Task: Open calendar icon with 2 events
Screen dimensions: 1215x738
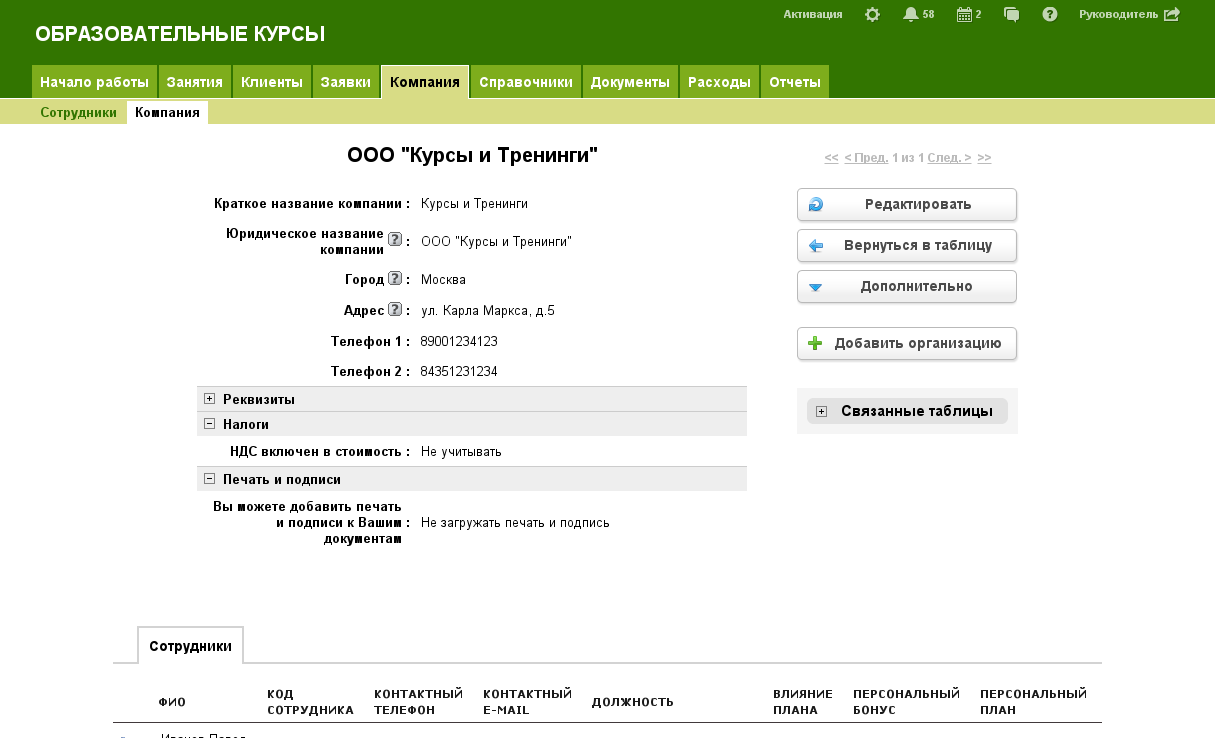Action: coord(964,14)
